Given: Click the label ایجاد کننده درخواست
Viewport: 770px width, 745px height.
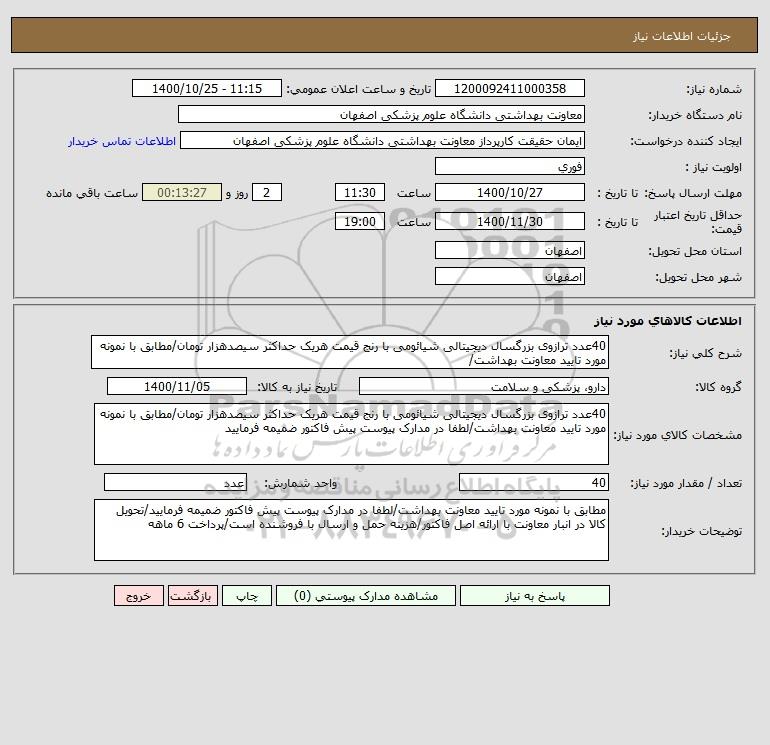Looking at the screenshot, I should point(686,141).
